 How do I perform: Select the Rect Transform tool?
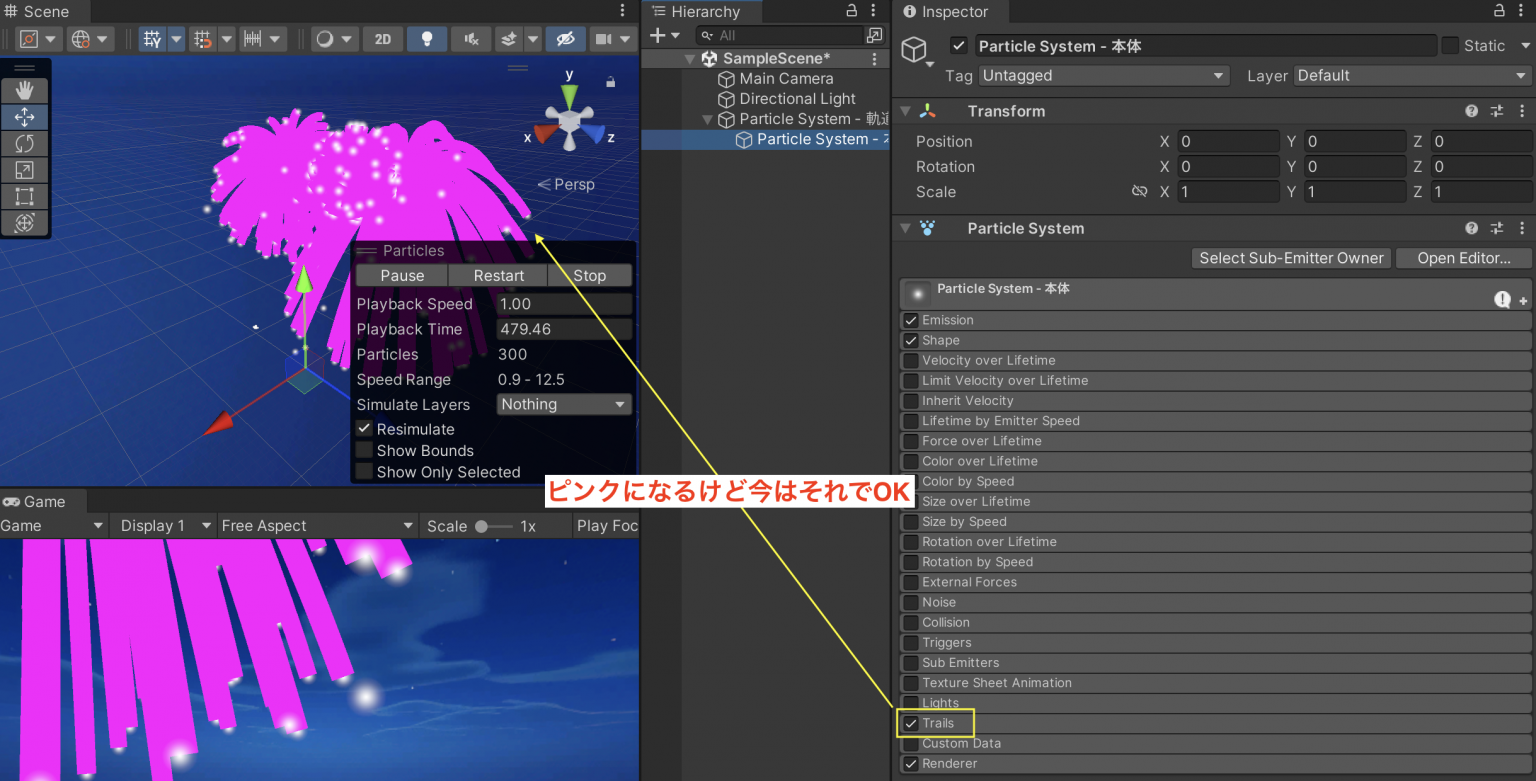click(x=24, y=196)
